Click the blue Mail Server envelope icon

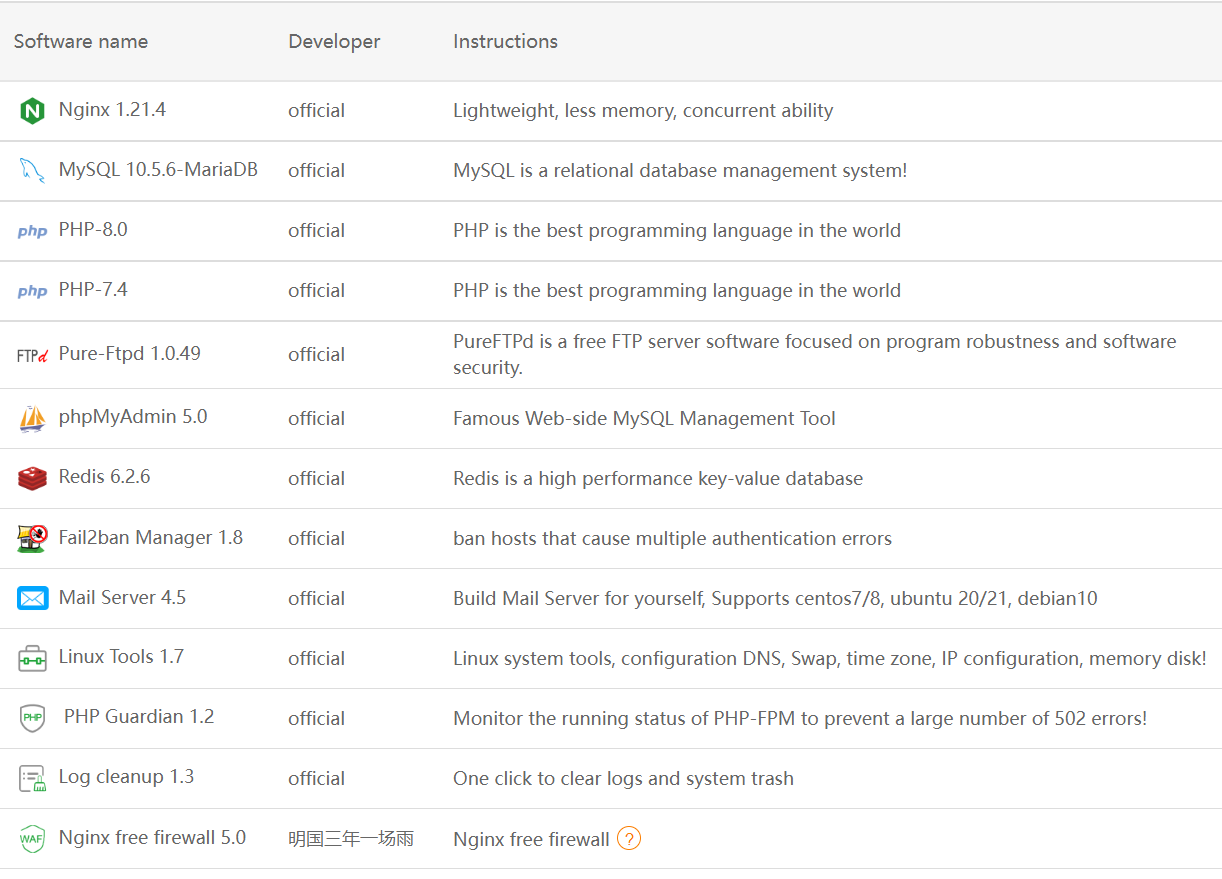click(32, 598)
